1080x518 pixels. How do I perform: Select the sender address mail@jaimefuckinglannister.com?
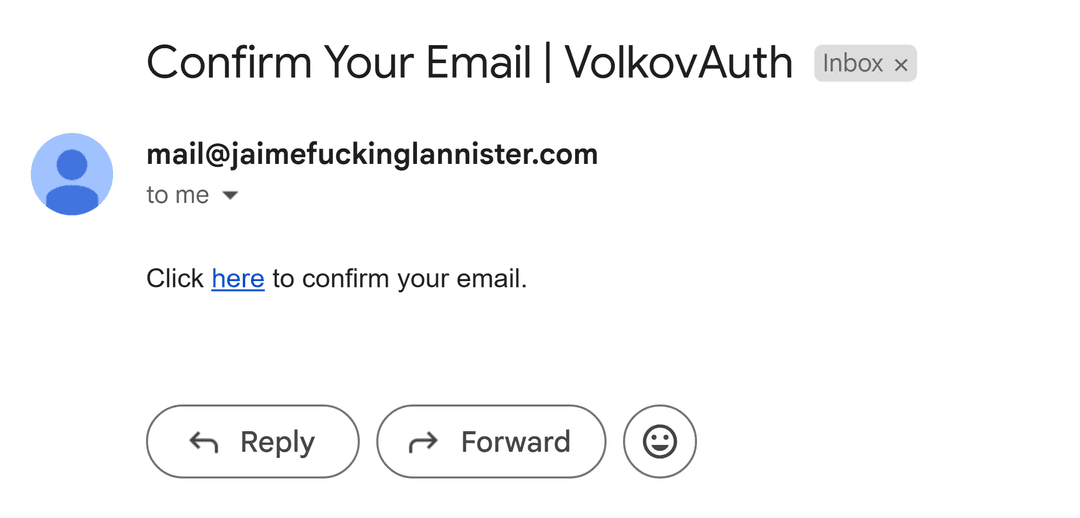pyautogui.click(x=372, y=154)
